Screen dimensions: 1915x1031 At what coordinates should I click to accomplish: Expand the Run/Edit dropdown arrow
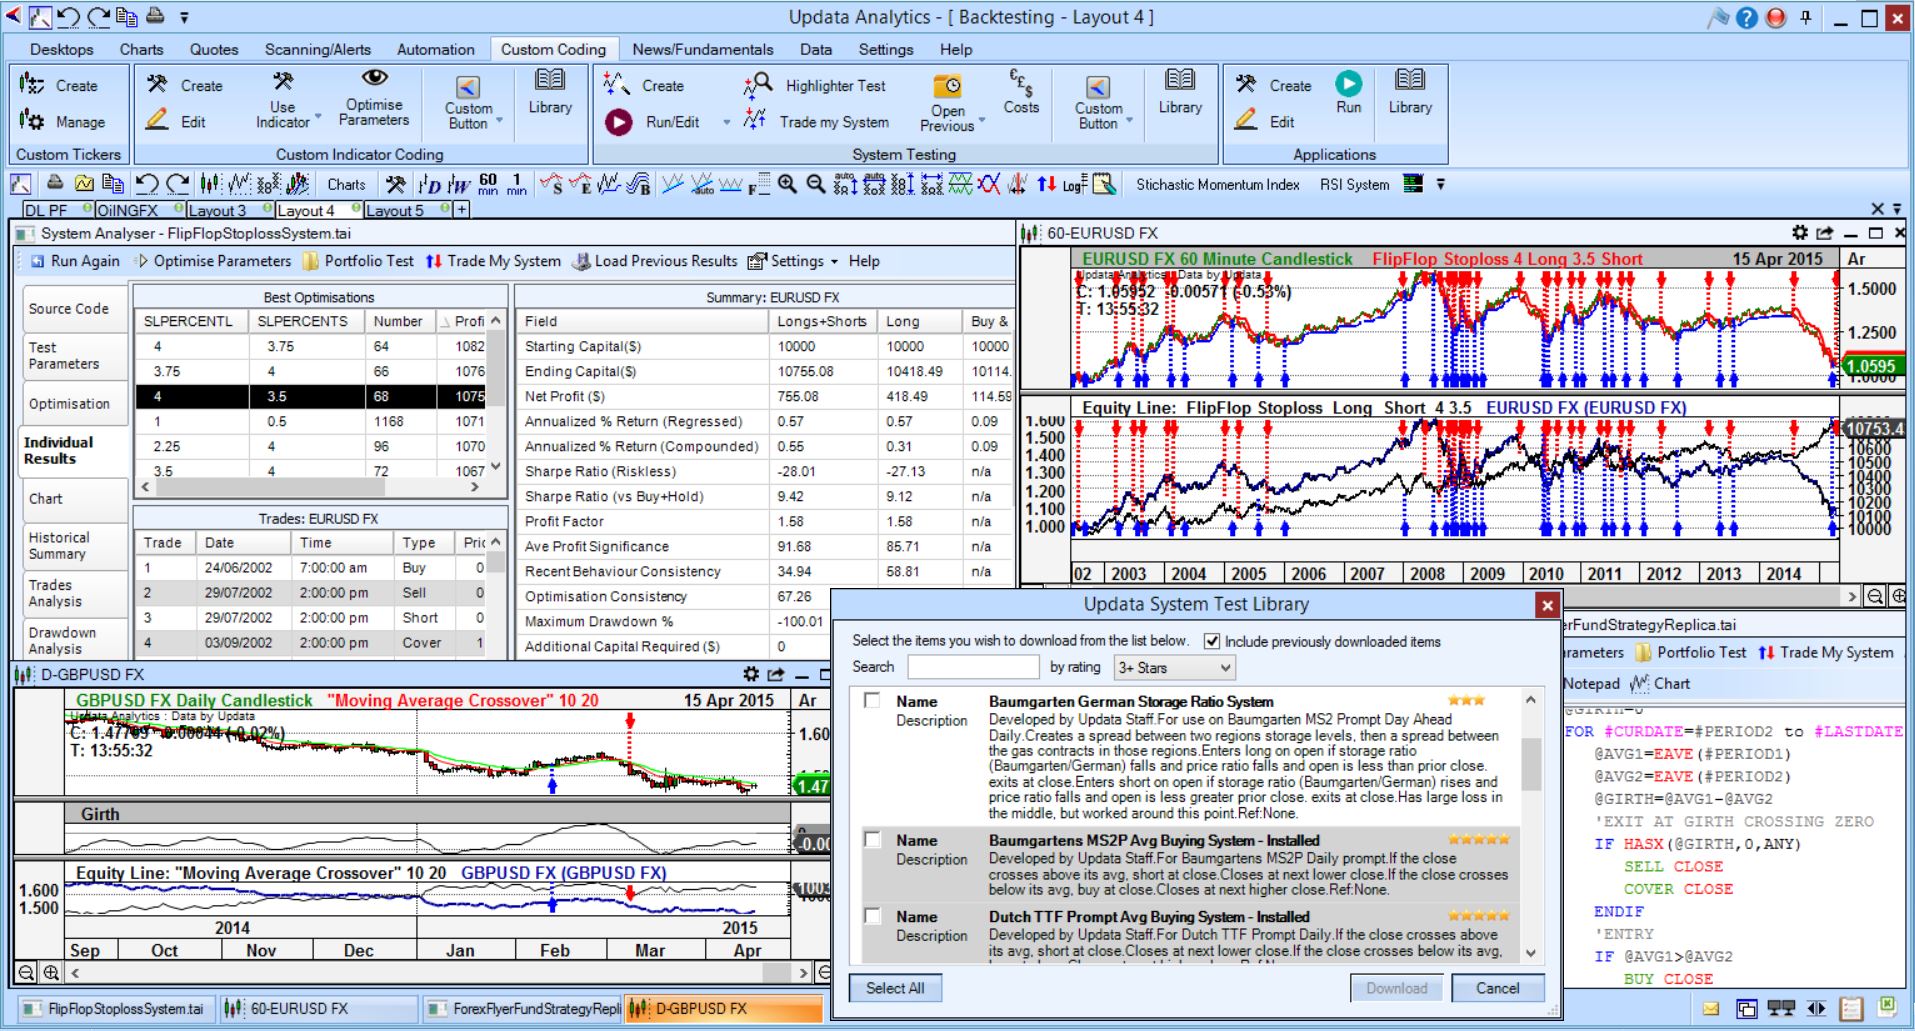[726, 122]
